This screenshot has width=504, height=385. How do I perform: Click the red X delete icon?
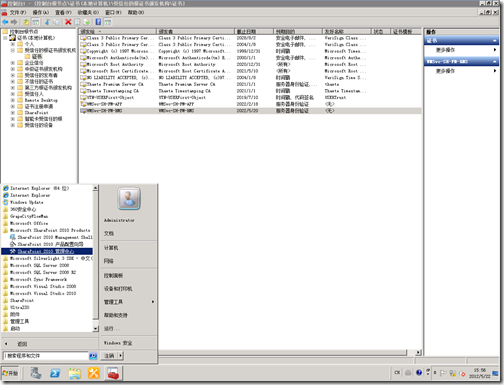[x=68, y=22]
